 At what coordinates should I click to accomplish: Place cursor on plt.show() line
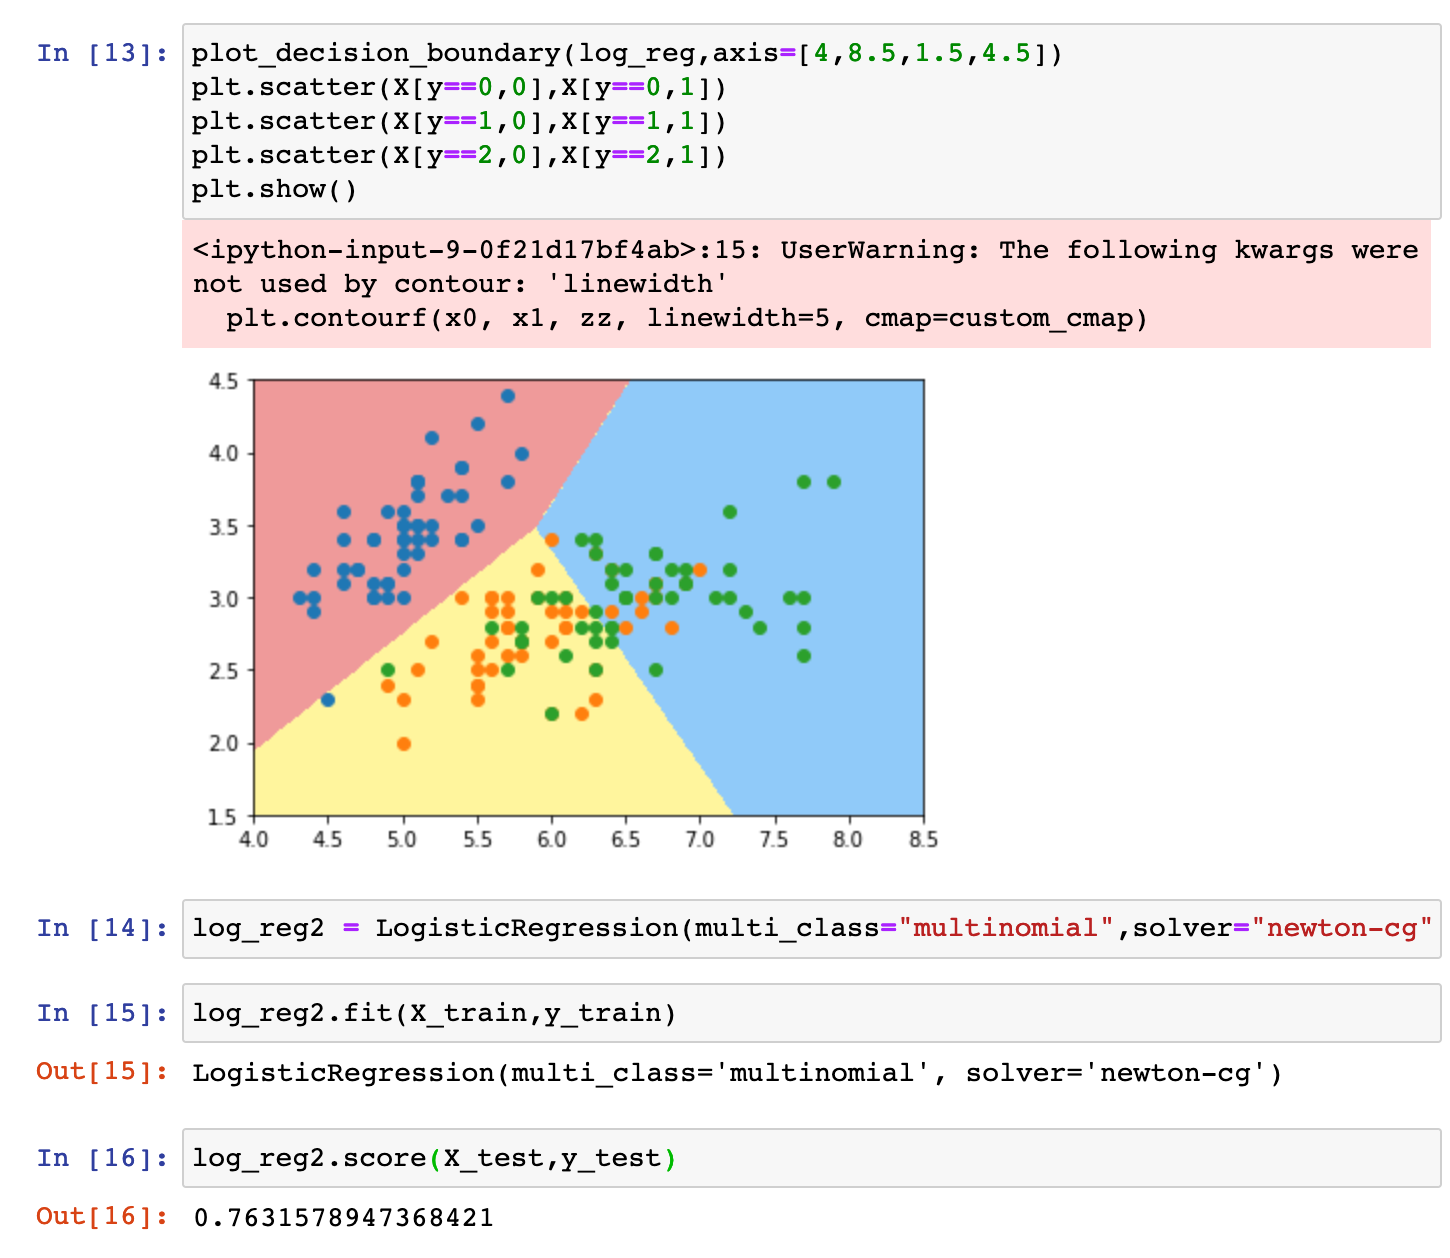coord(274,189)
